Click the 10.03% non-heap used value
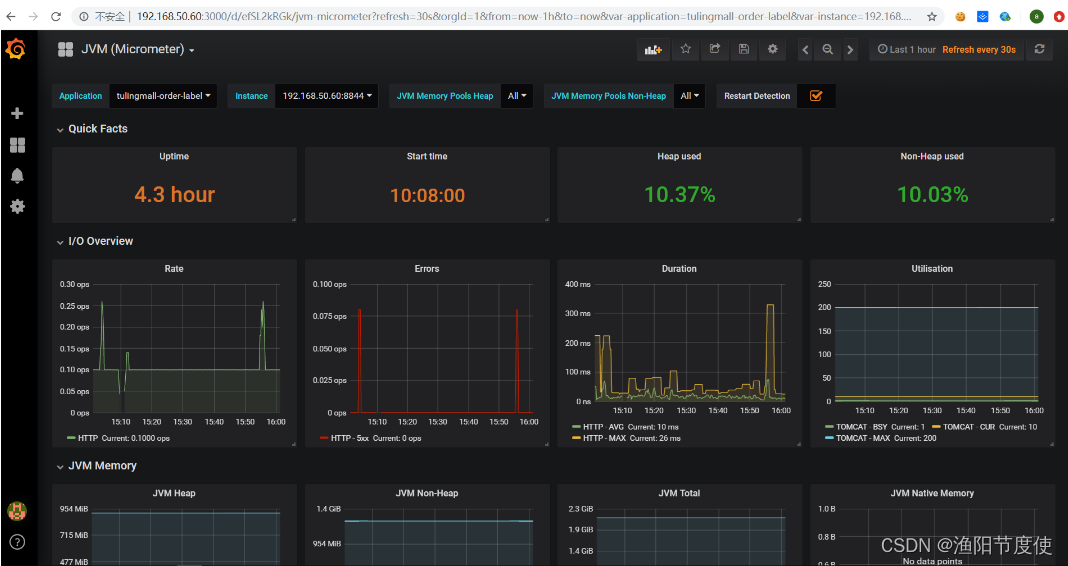 coord(932,195)
